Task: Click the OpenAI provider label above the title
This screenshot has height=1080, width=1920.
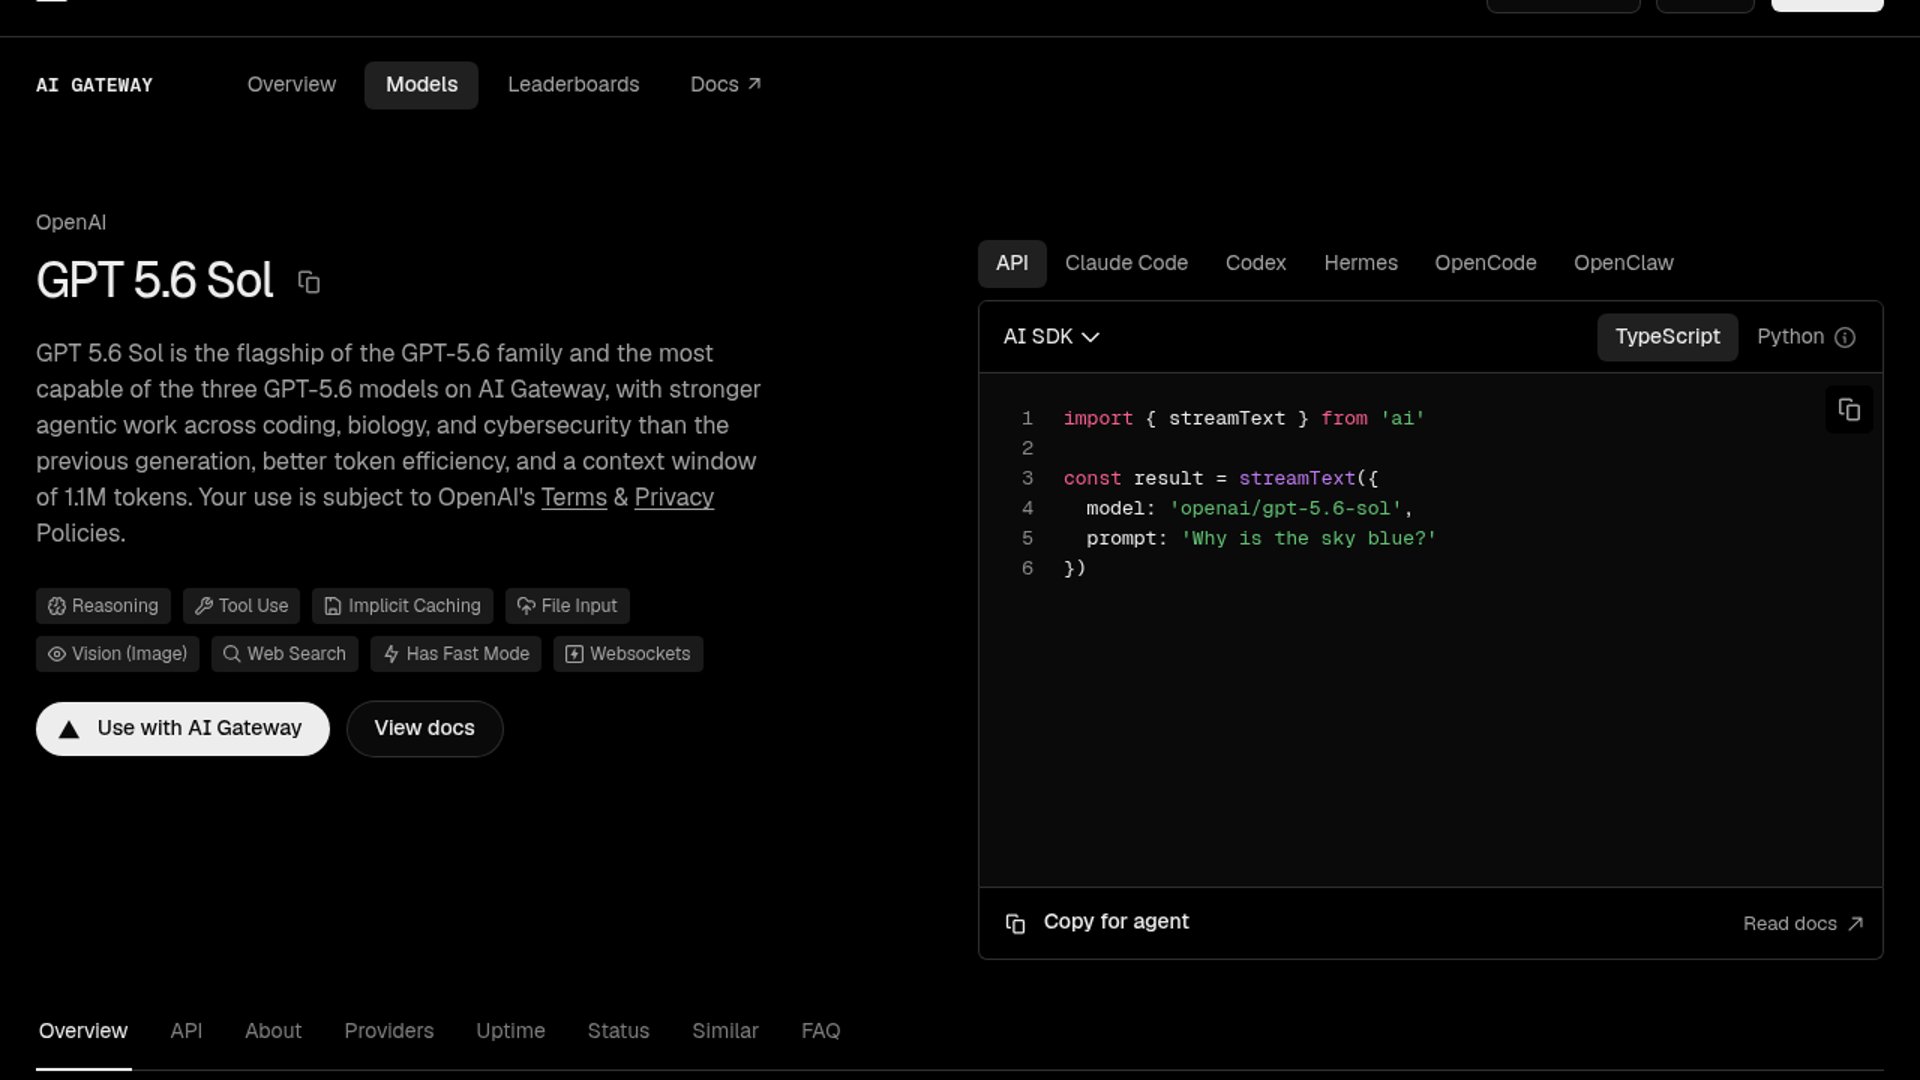Action: pyautogui.click(x=71, y=223)
